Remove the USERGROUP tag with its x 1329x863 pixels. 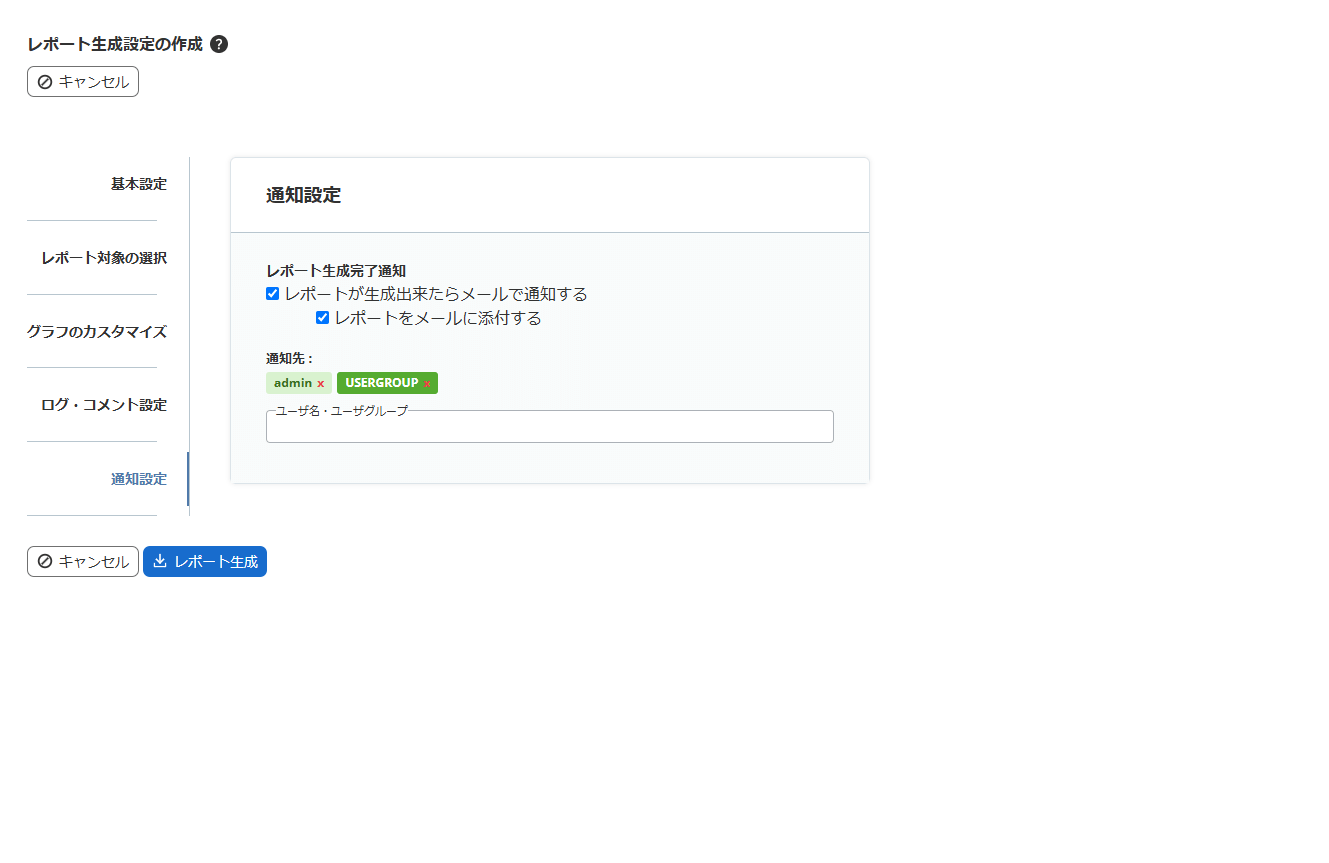[x=427, y=383]
